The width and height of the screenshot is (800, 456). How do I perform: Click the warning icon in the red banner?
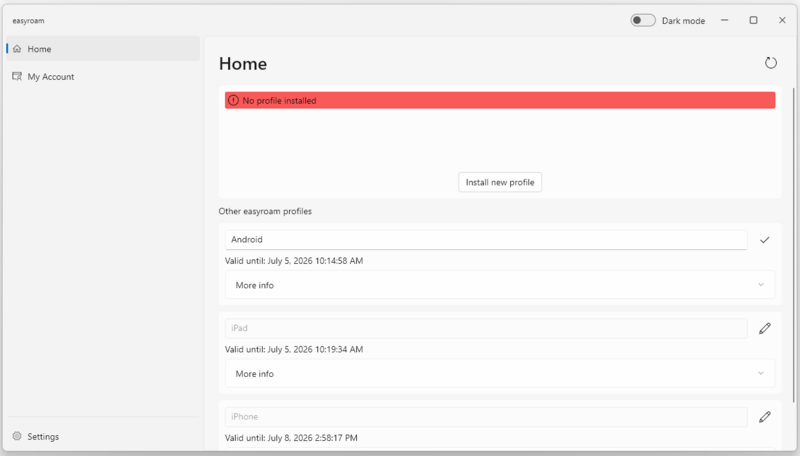[x=234, y=101]
